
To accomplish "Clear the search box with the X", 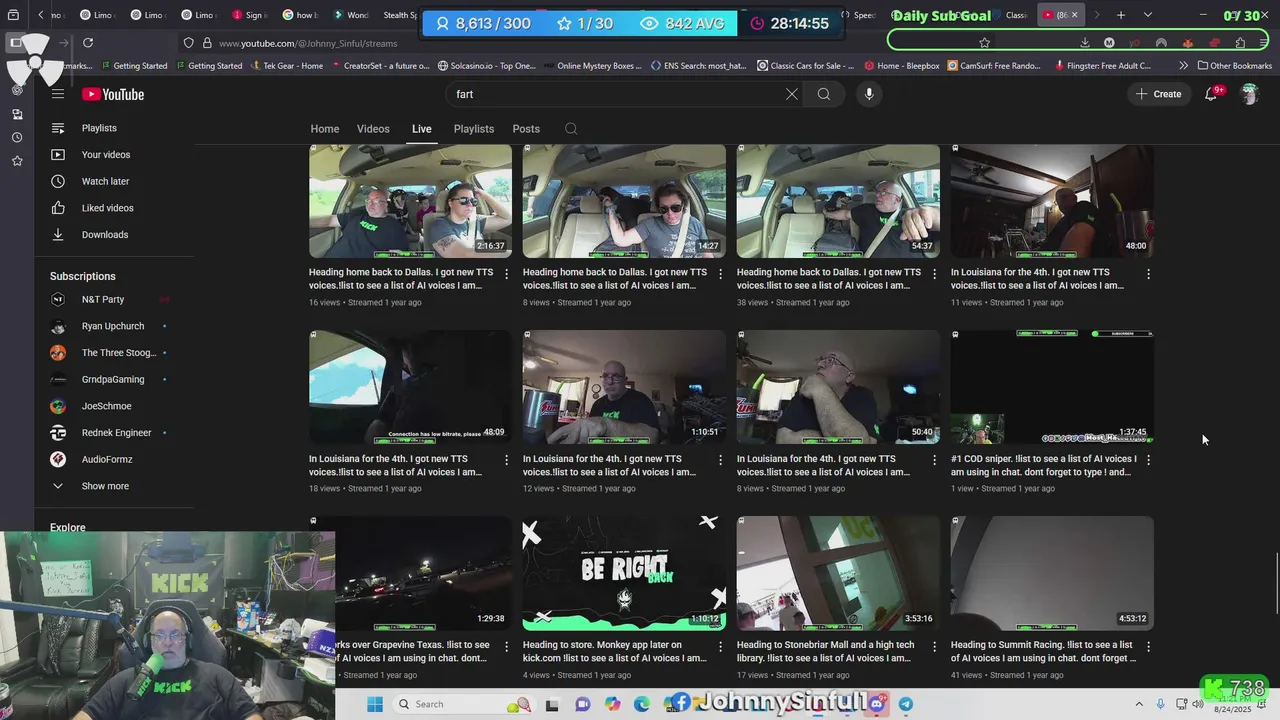I will pyautogui.click(x=791, y=94).
